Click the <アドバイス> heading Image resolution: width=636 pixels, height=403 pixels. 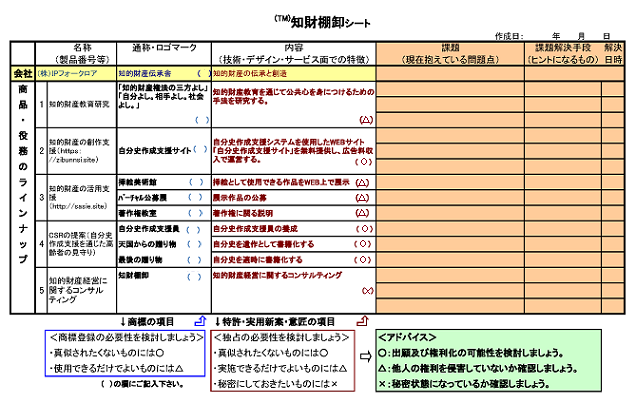point(407,337)
